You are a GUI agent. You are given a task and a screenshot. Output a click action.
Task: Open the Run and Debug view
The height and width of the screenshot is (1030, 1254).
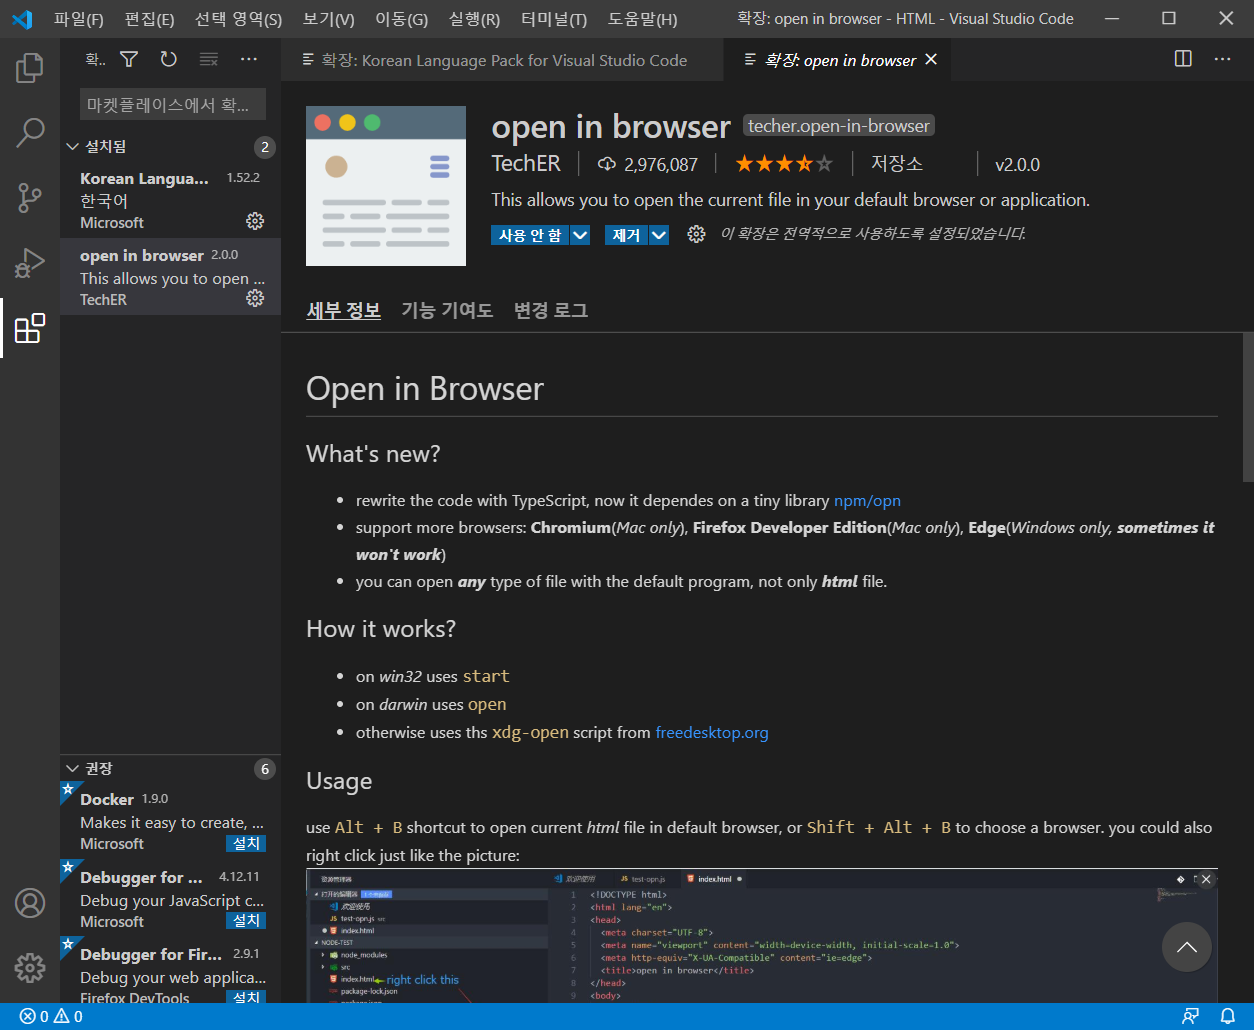click(30, 263)
